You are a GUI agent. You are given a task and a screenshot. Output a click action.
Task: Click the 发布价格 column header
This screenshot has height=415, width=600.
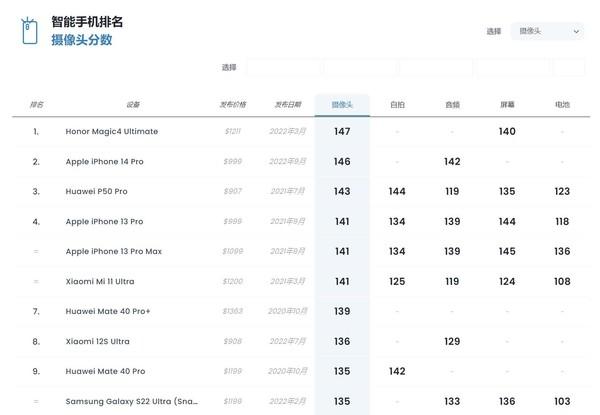[233, 104]
